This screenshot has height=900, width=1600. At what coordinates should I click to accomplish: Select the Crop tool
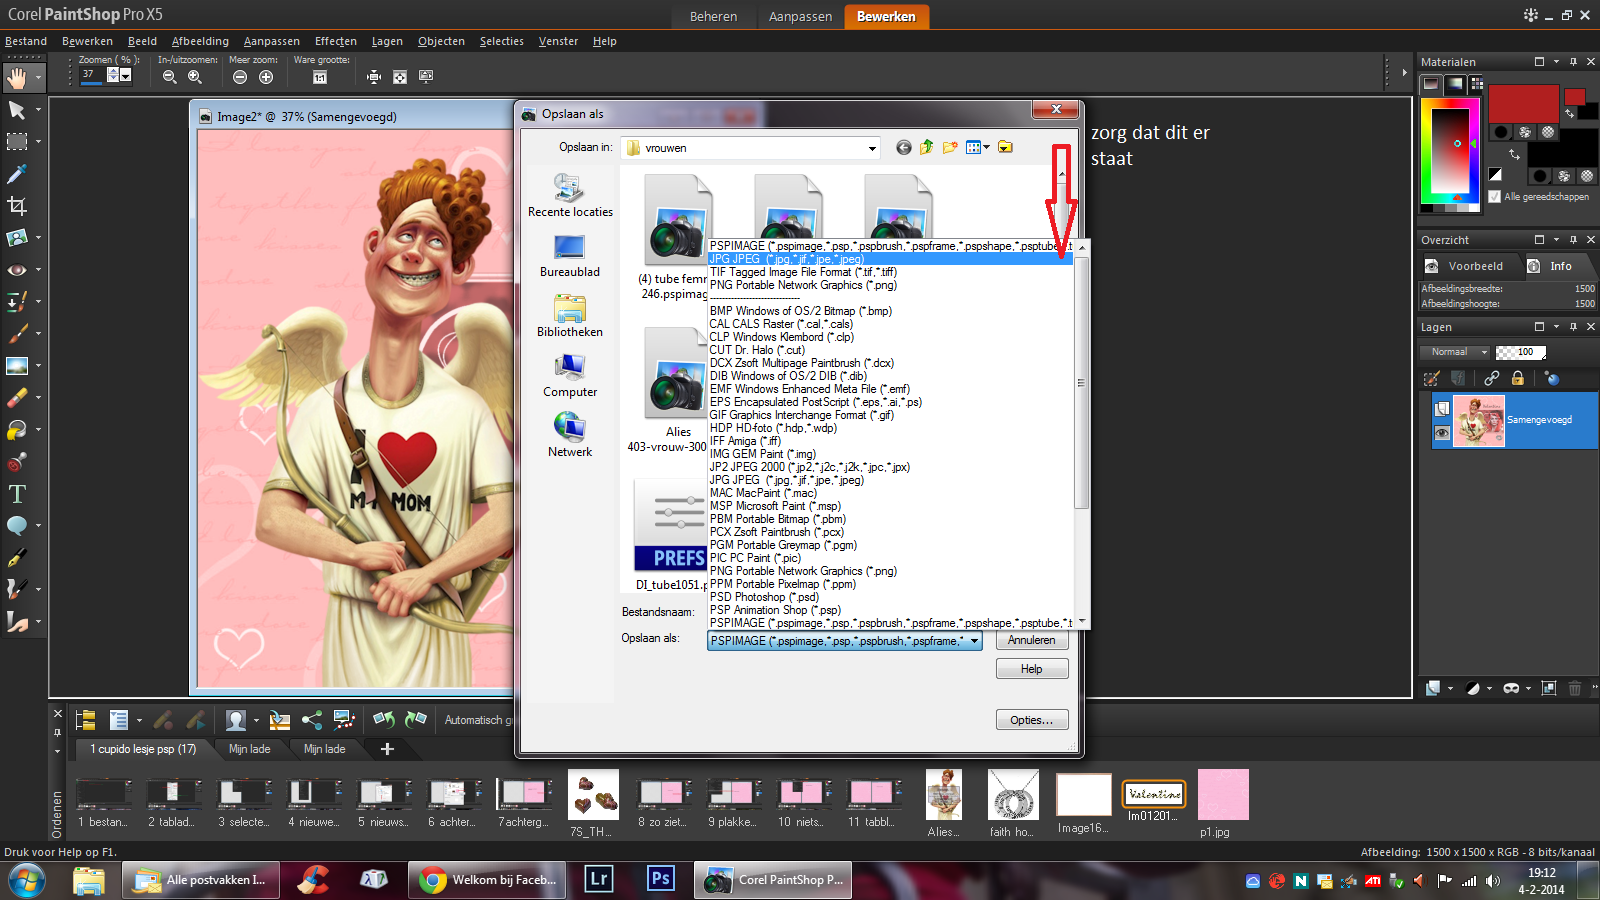17,206
